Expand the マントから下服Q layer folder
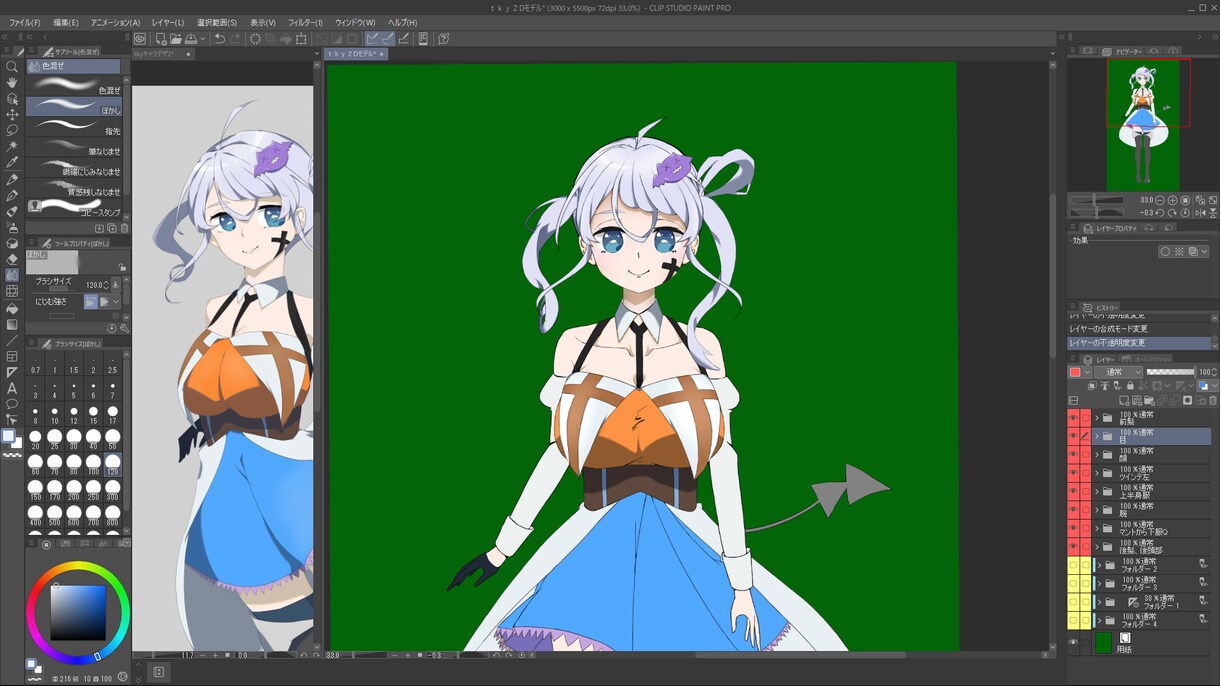Screen dimensions: 1220x686 (1097, 528)
